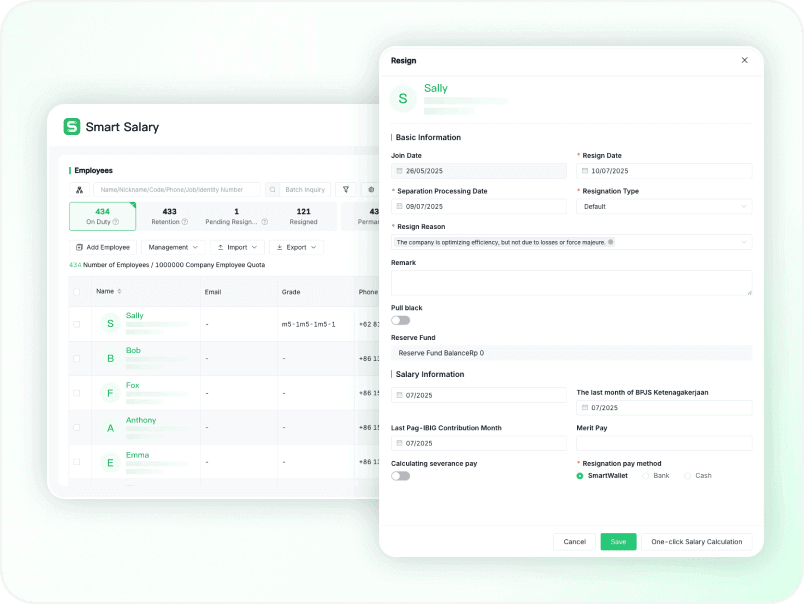This screenshot has height=604, width=804.
Task: Click the employee search input field
Action: [x=177, y=190]
